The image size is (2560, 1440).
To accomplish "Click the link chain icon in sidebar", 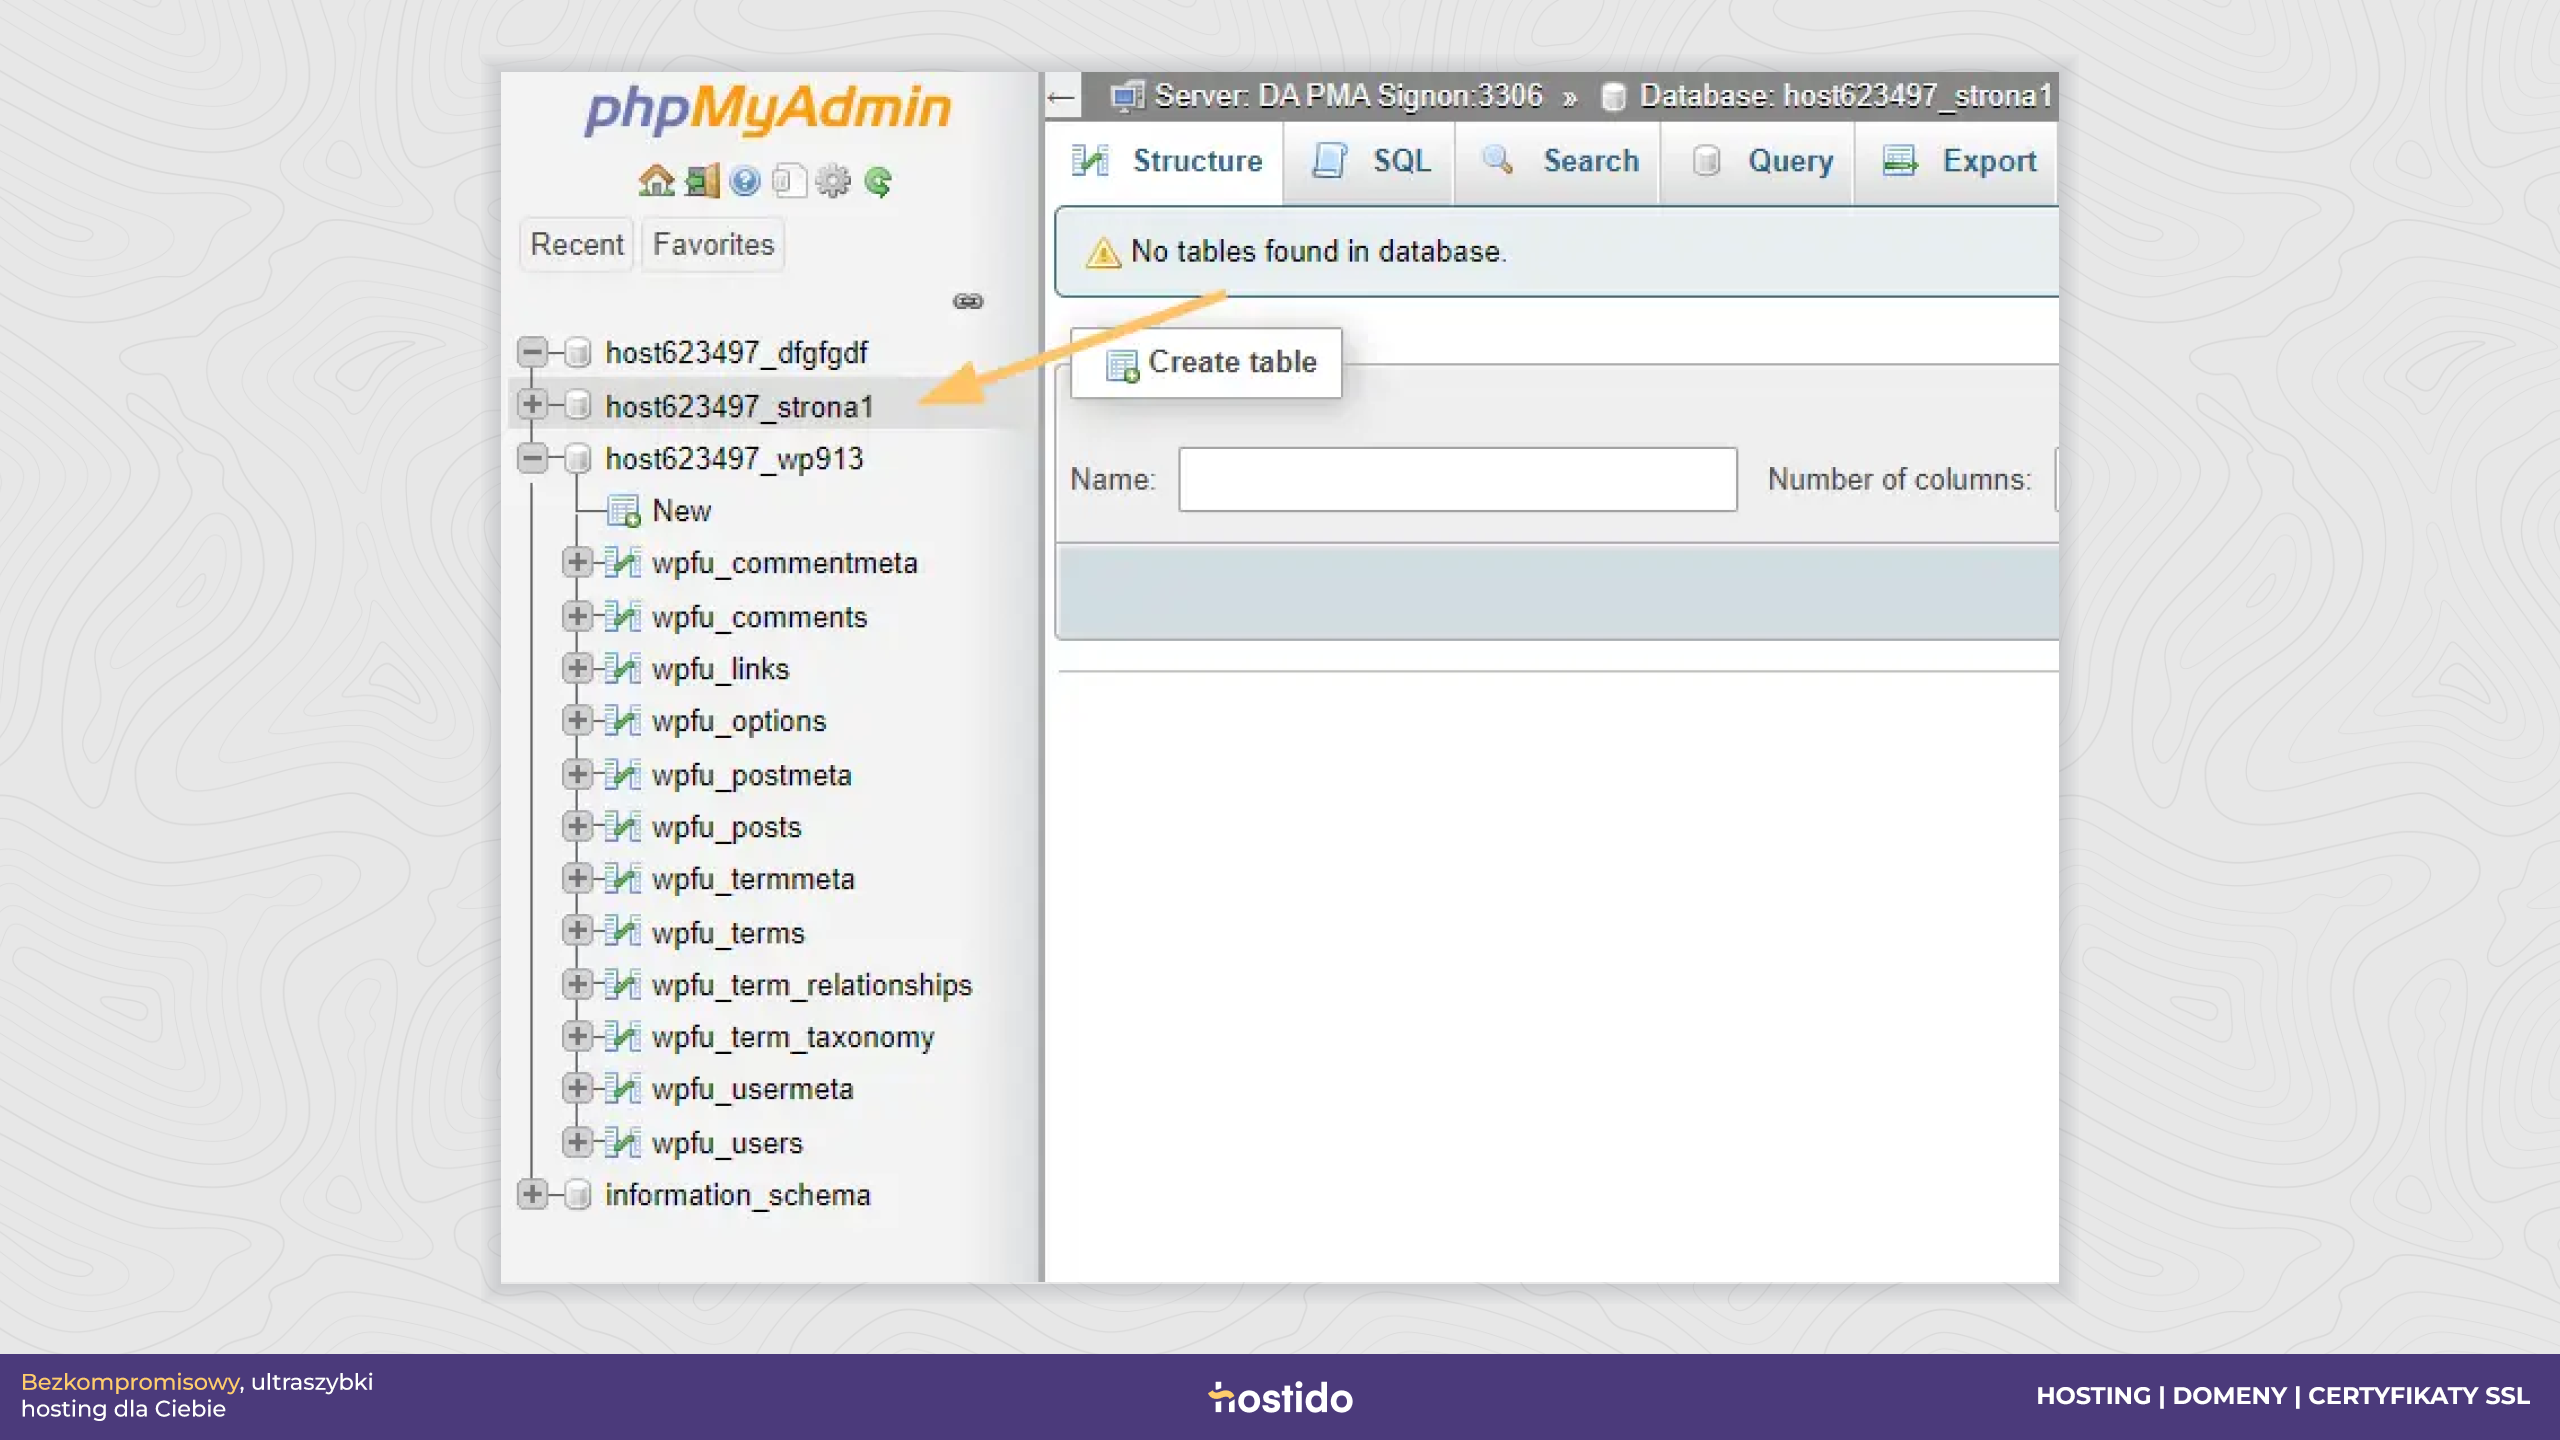I will click(x=968, y=301).
